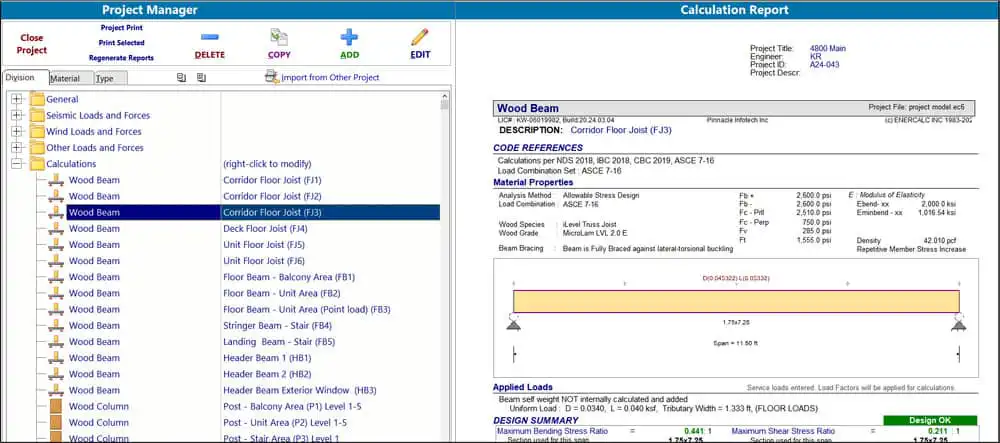1000x443 pixels.
Task: Click the first small copy icon beside Type tab
Action: click(181, 78)
